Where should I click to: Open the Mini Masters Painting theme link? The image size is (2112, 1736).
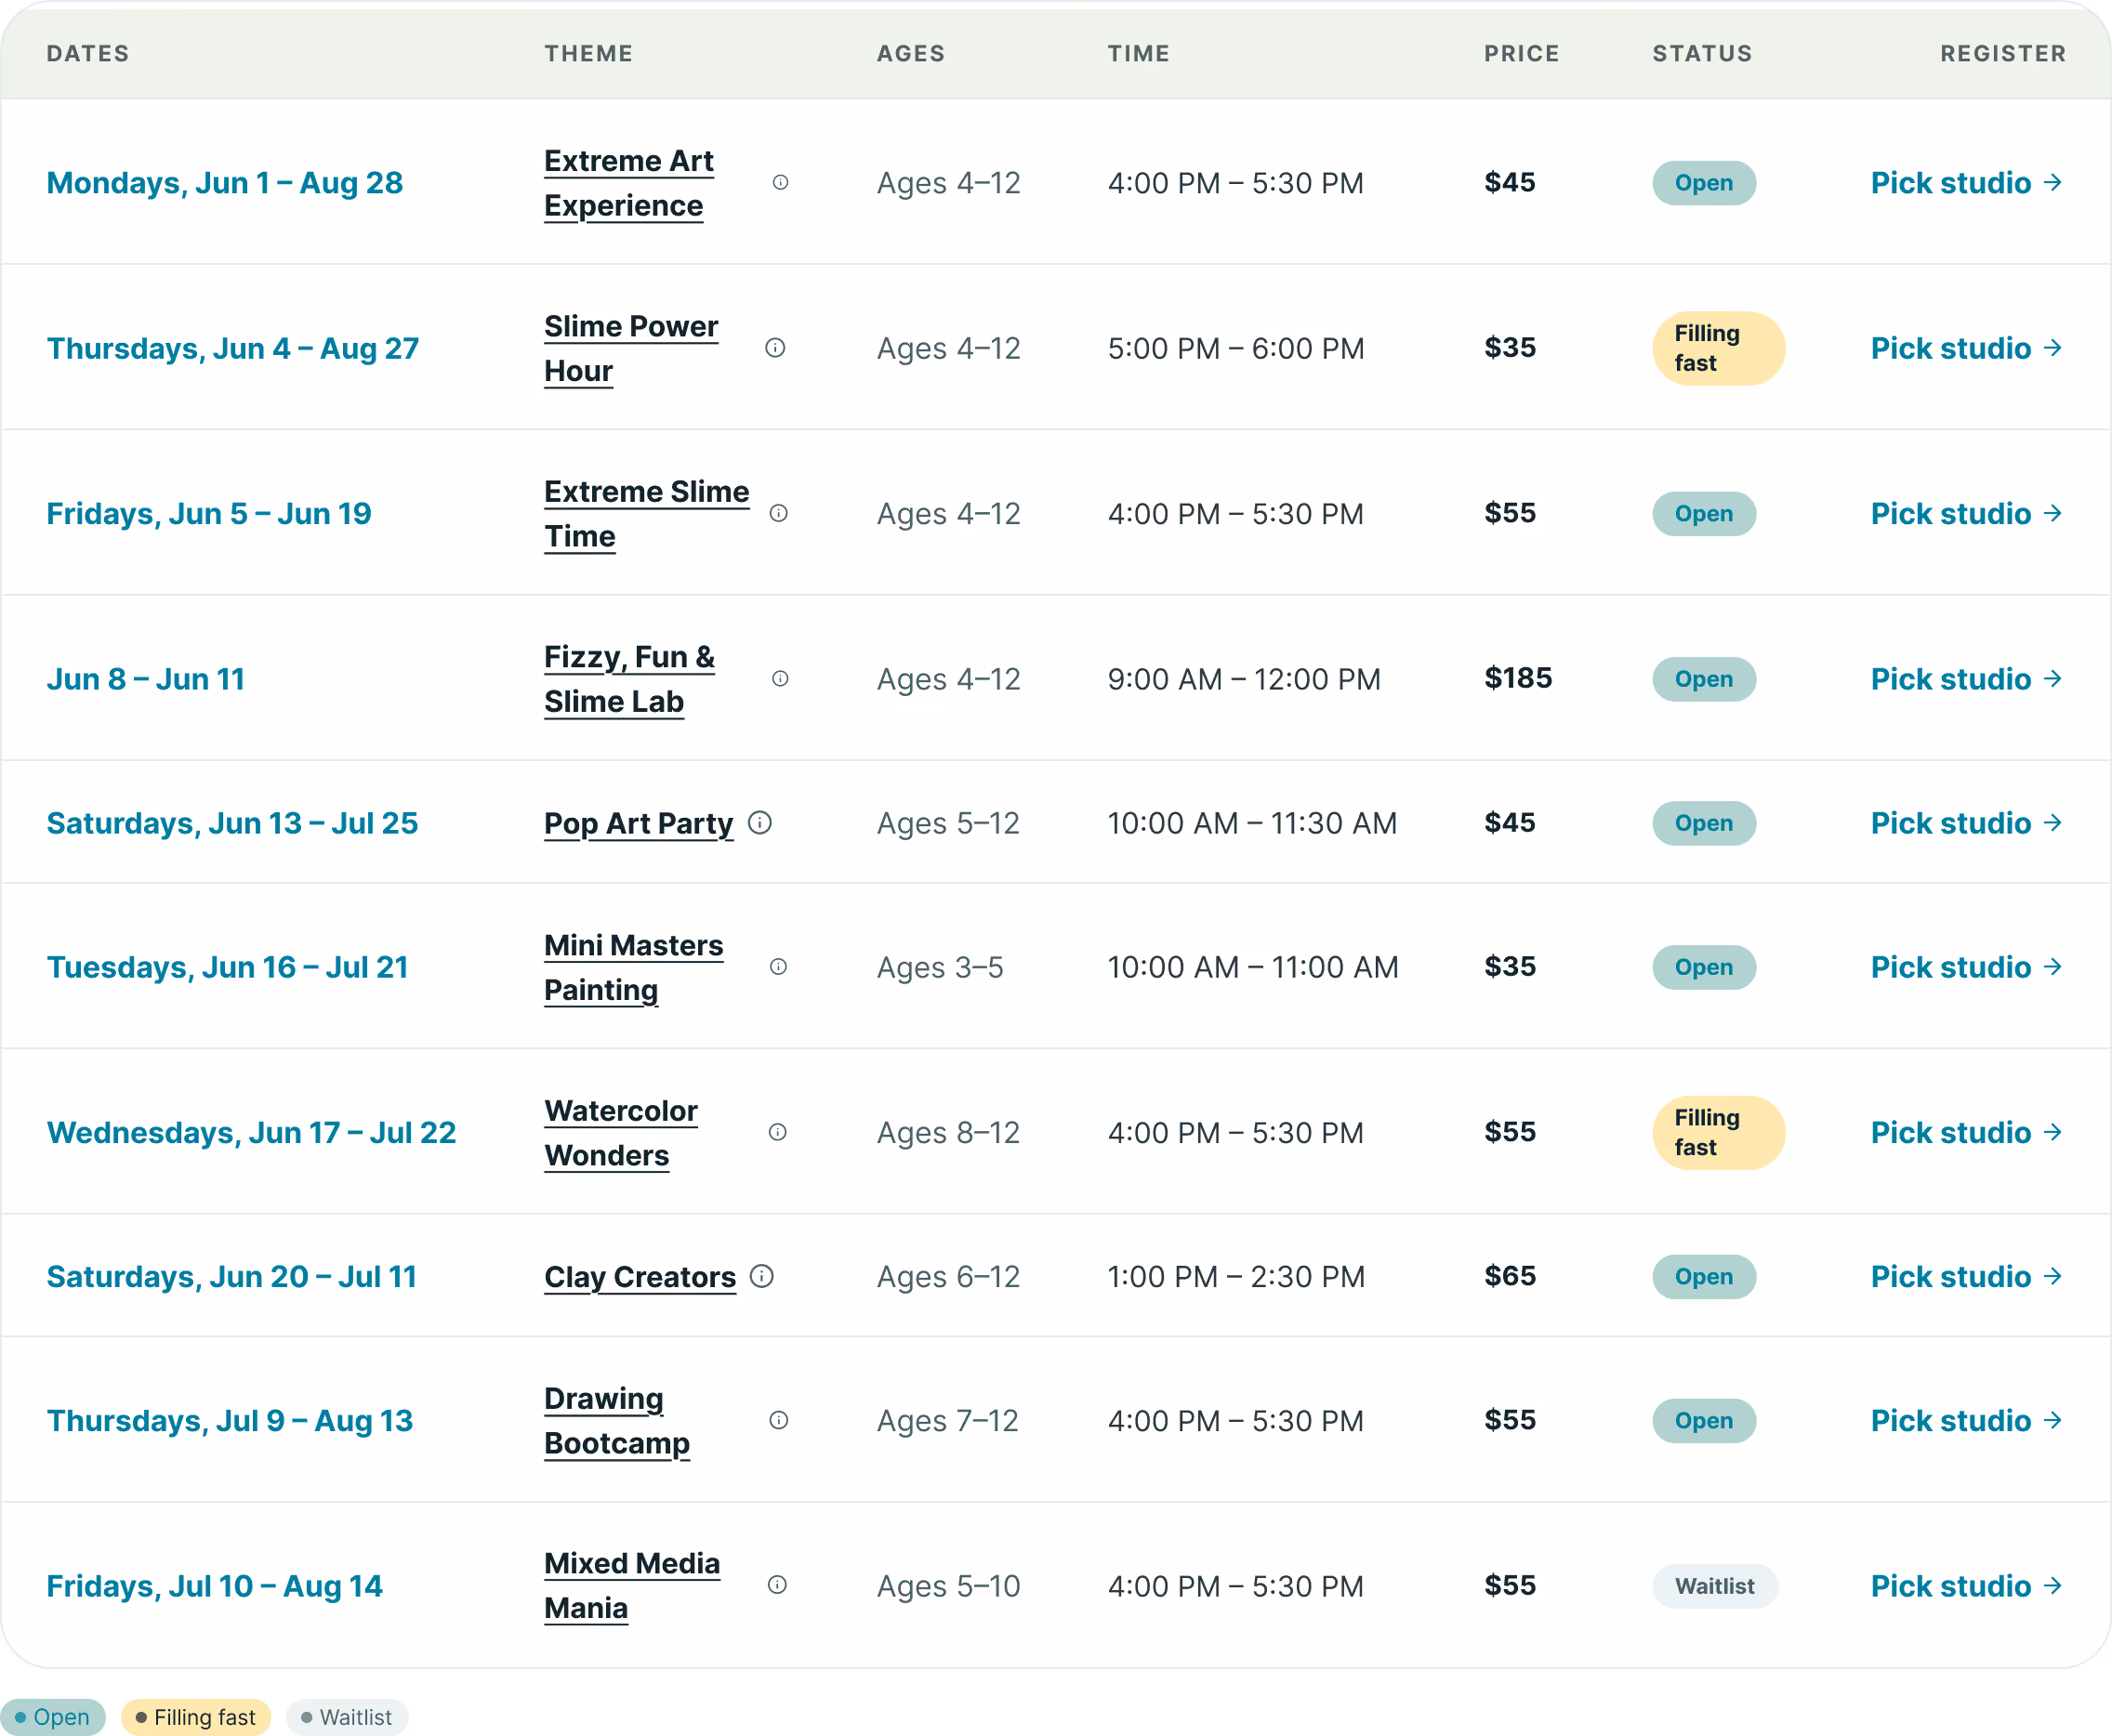633,967
